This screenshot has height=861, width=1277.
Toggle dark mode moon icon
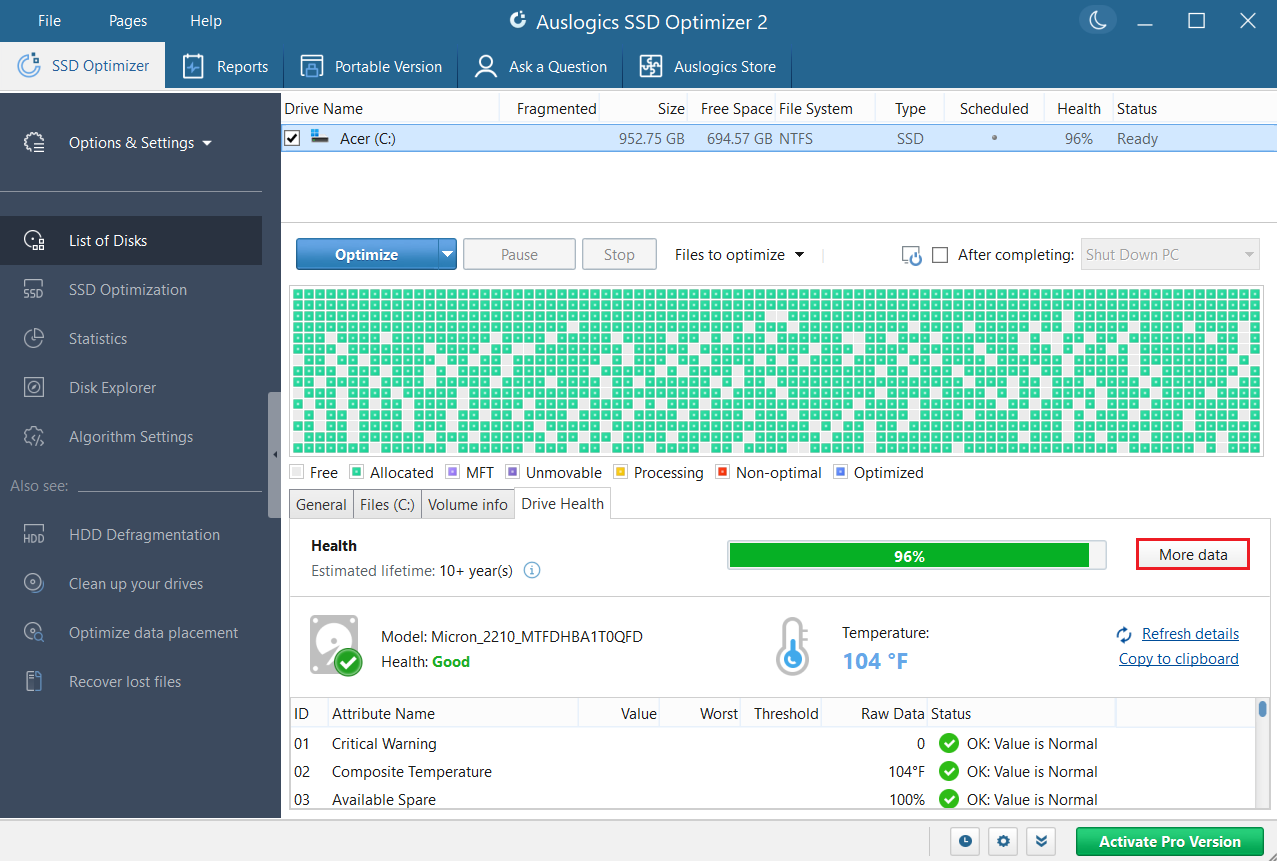(x=1099, y=21)
